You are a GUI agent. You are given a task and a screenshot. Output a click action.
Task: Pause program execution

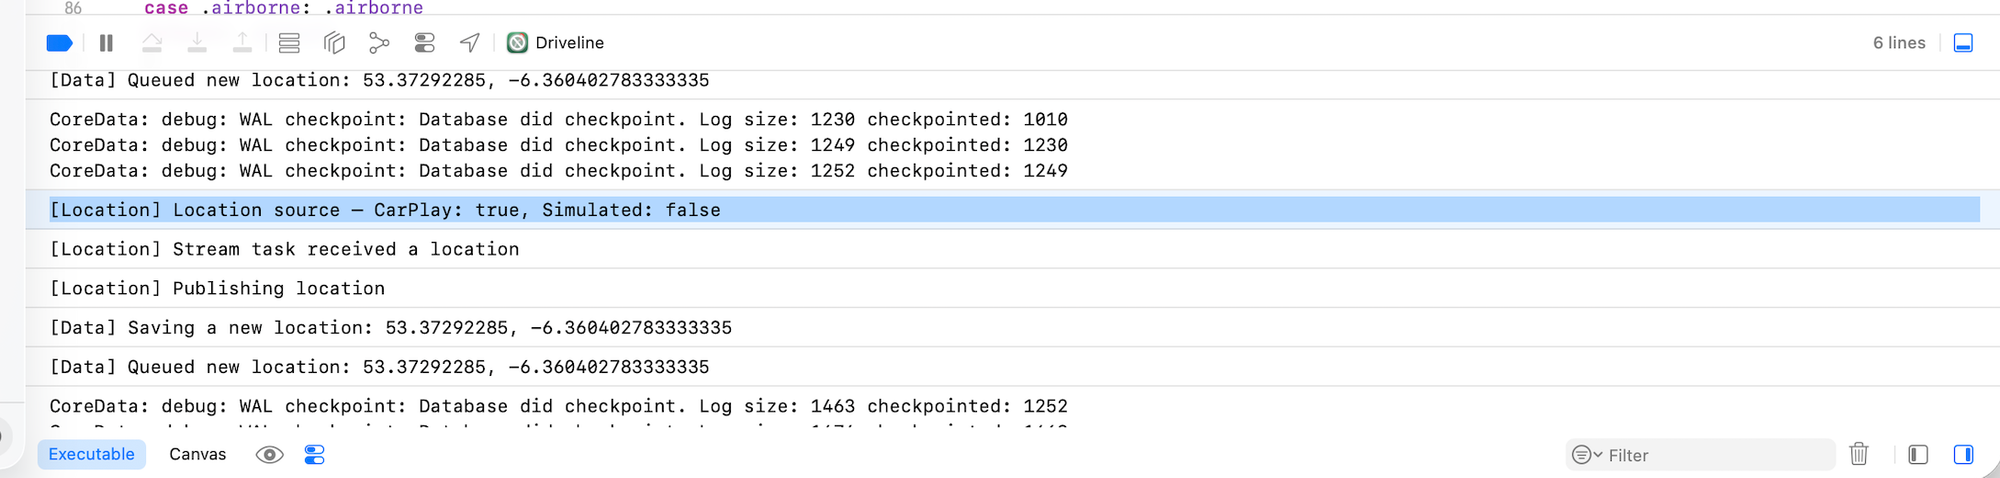[x=106, y=43]
